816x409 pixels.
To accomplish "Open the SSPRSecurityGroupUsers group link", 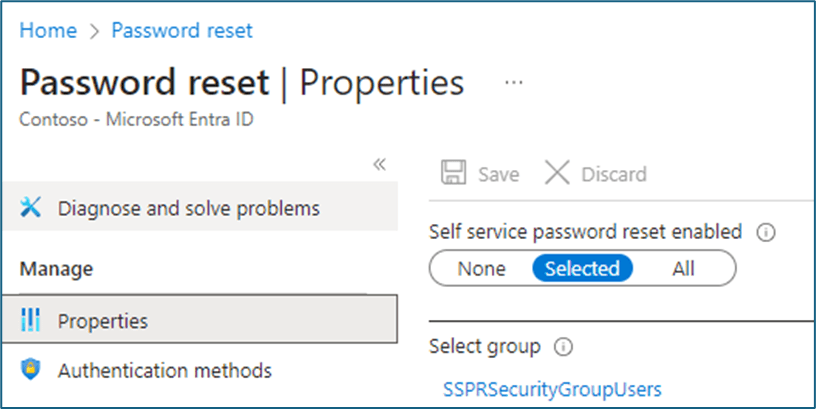I will 552,389.
